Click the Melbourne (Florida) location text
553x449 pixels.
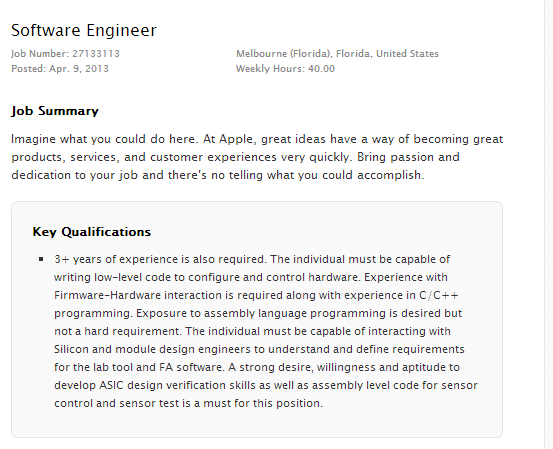[x=337, y=54]
